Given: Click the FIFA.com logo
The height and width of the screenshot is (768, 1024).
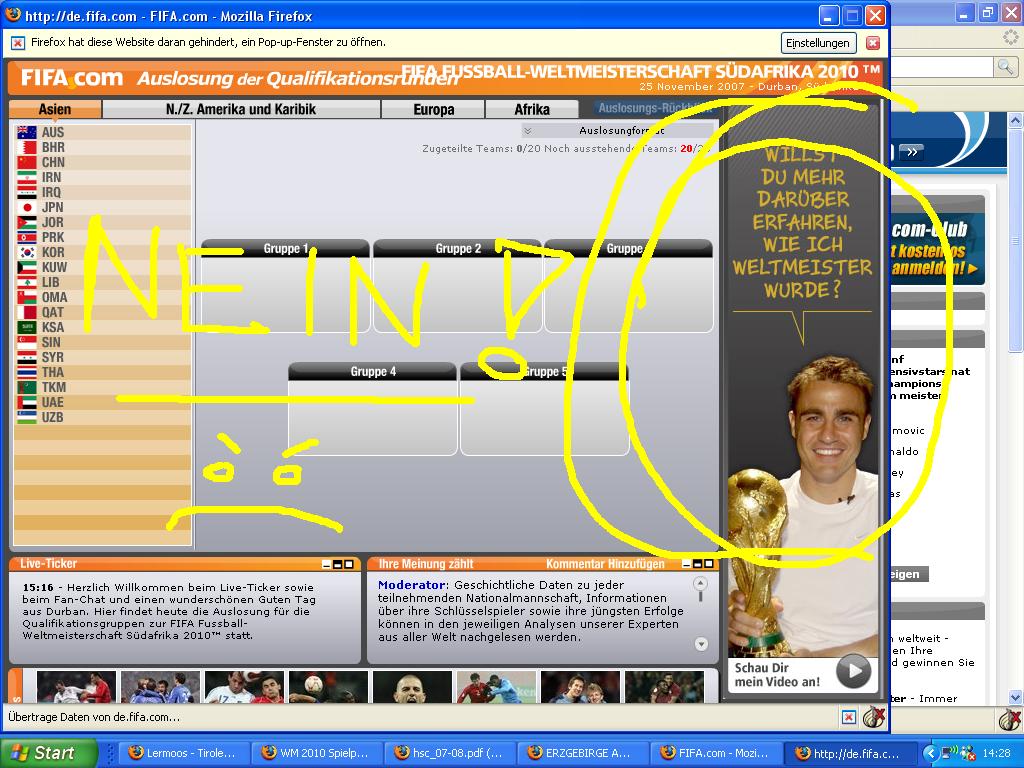Looking at the screenshot, I should click(70, 78).
